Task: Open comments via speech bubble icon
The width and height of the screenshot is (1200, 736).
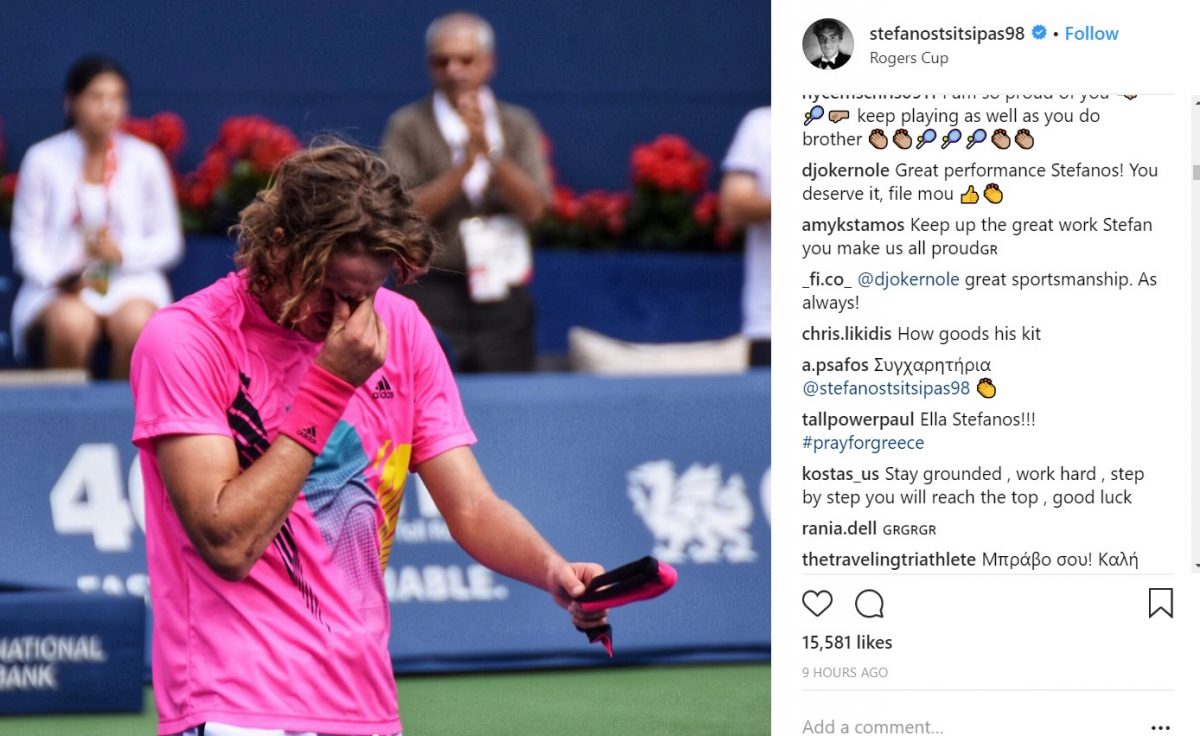Action: [870, 603]
